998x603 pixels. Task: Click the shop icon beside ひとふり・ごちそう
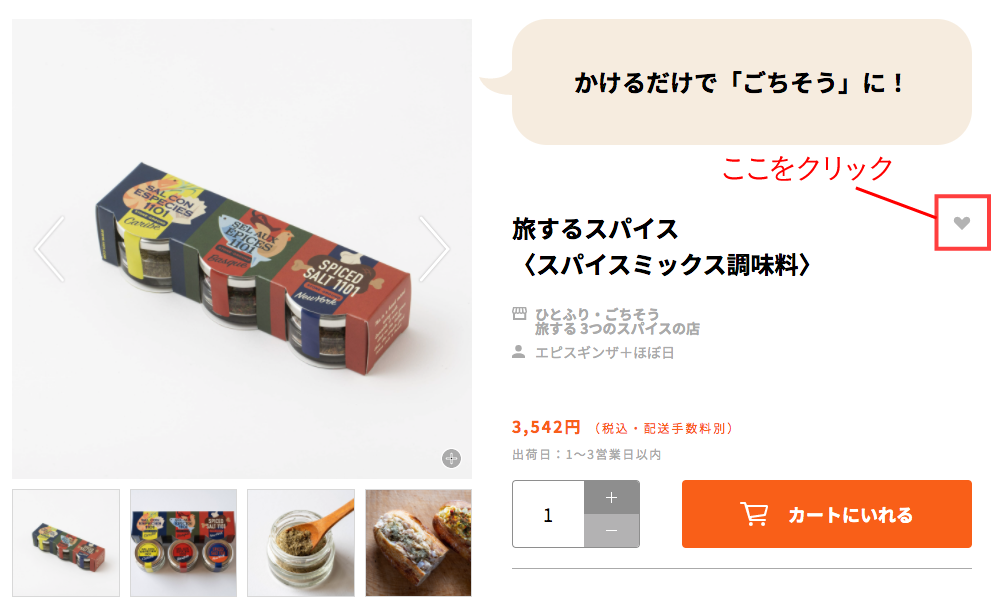(519, 313)
